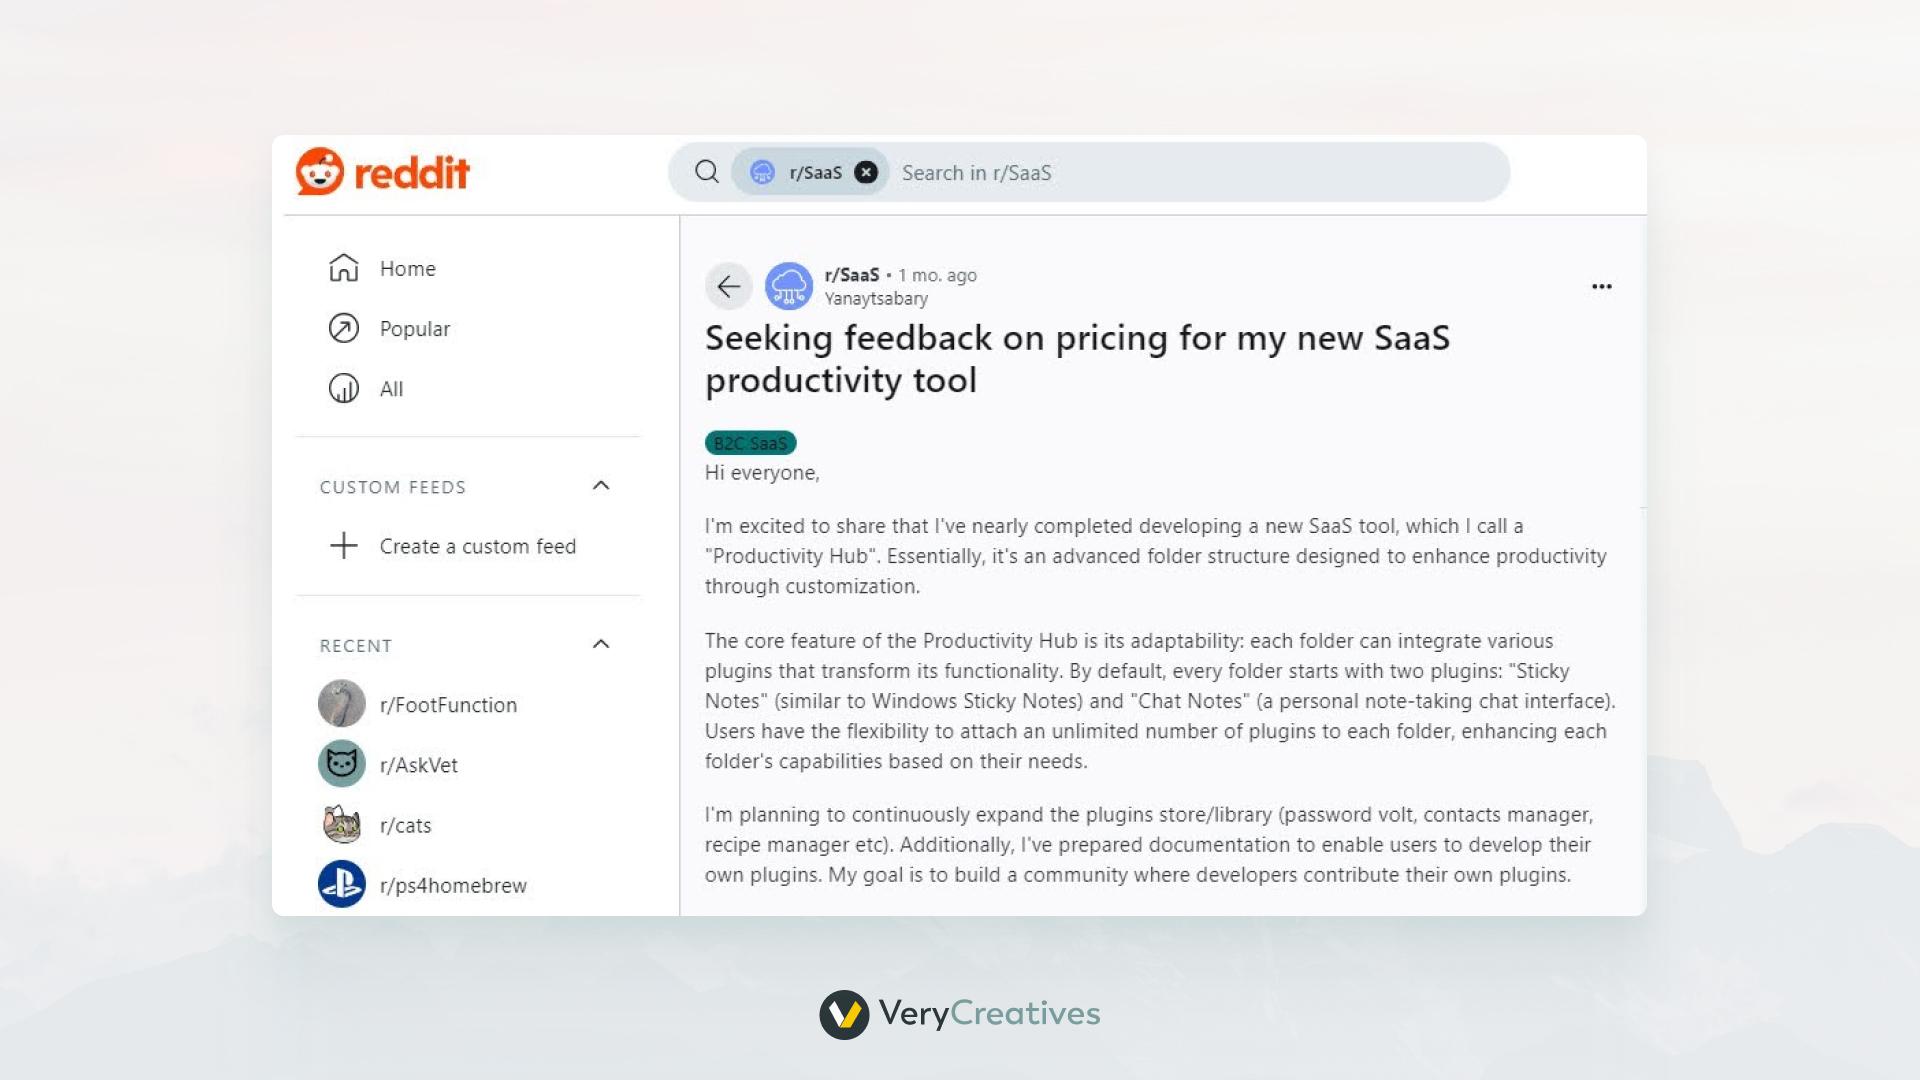Click the search magnifier icon
Image resolution: width=1920 pixels, height=1080 pixels.
pyautogui.click(x=707, y=172)
